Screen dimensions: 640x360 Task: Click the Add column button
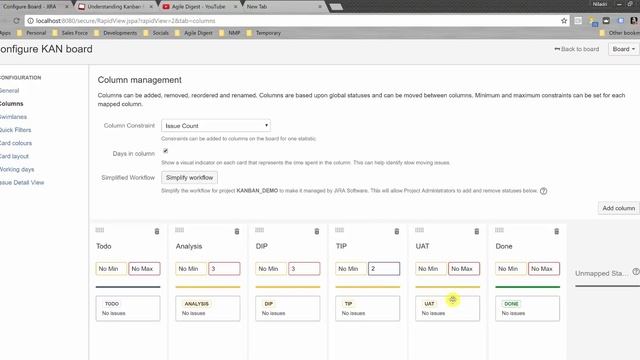(618, 208)
